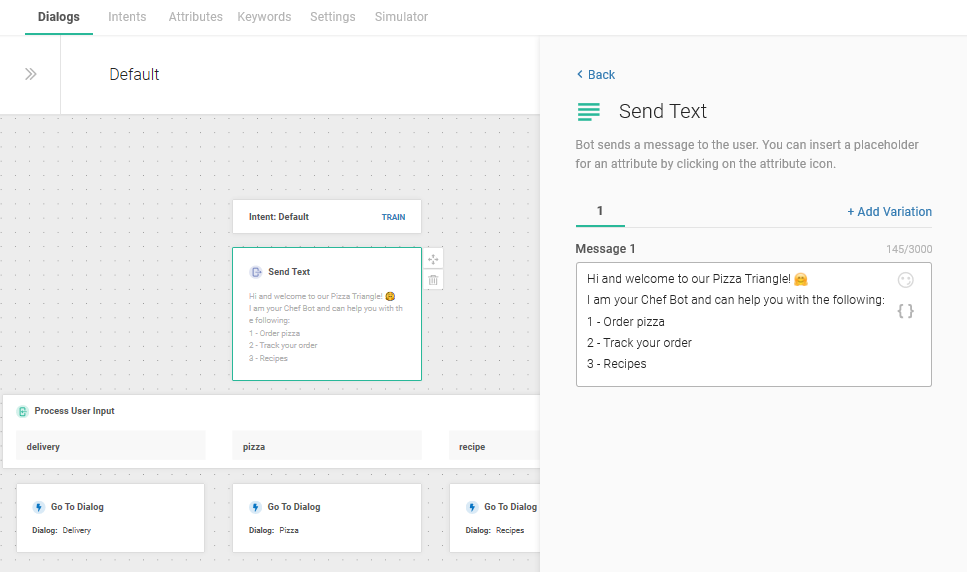The image size is (967, 572).
Task: Click the curly braces attribute placeholder icon
Action: click(905, 311)
